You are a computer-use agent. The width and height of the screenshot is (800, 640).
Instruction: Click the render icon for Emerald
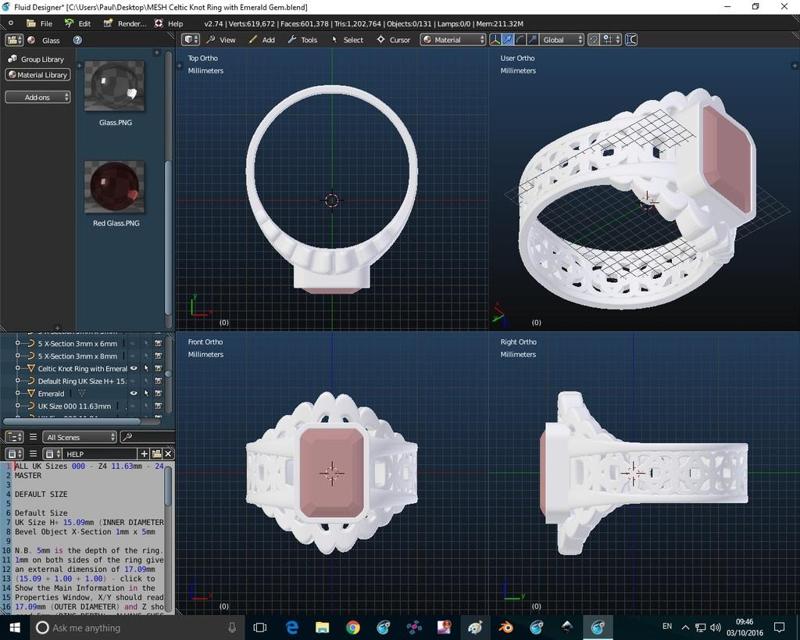(158, 394)
